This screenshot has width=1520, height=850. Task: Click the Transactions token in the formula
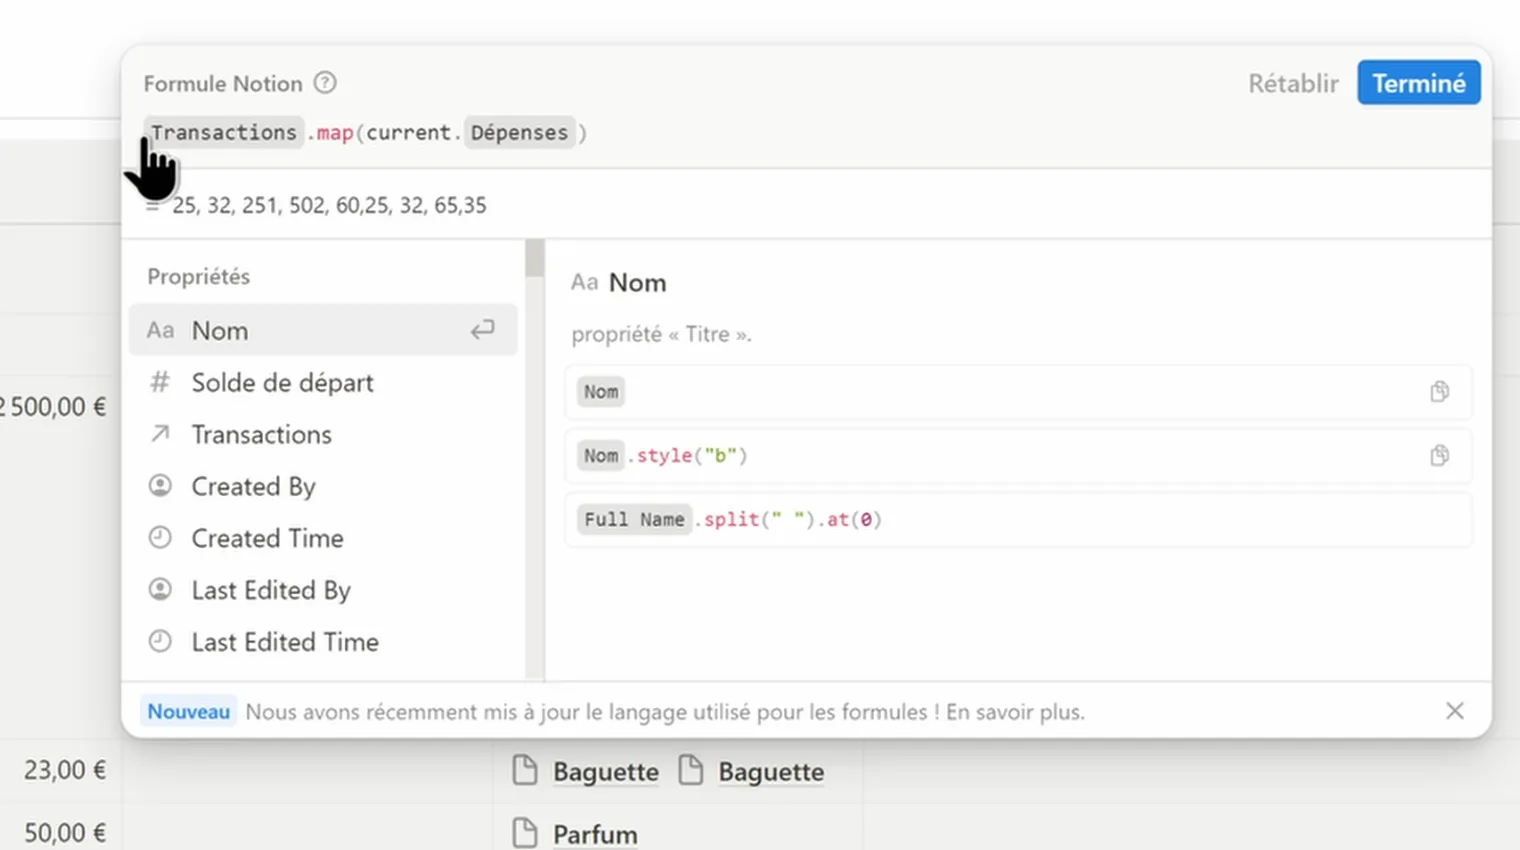(224, 132)
